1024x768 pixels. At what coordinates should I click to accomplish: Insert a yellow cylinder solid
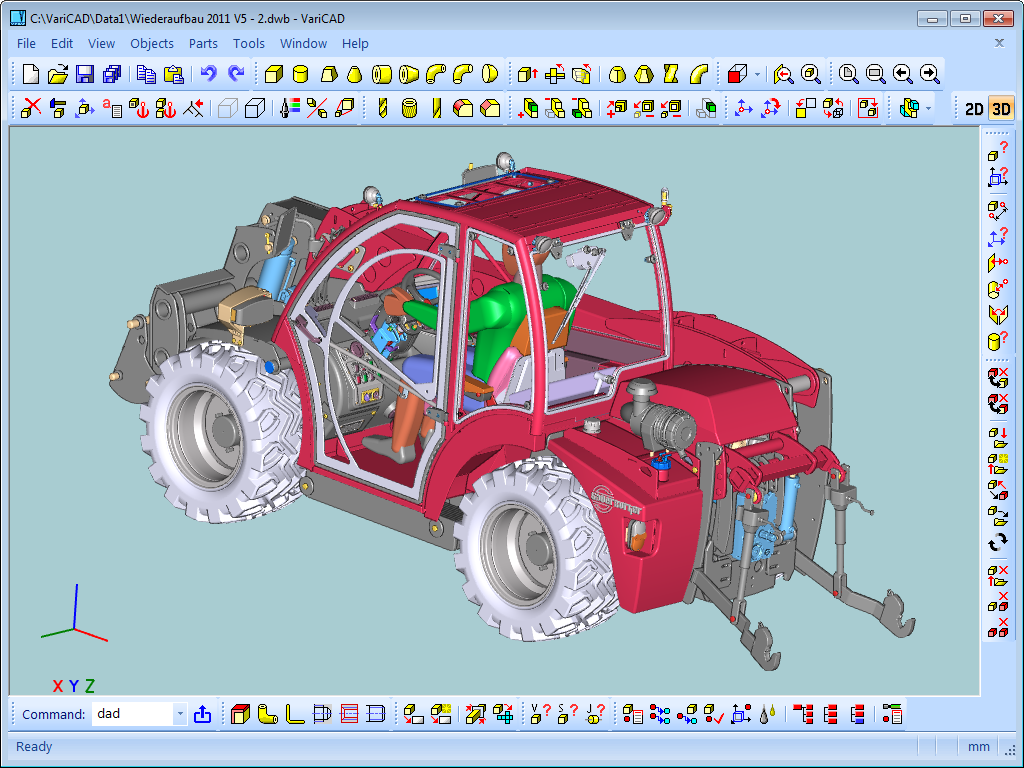pos(300,74)
